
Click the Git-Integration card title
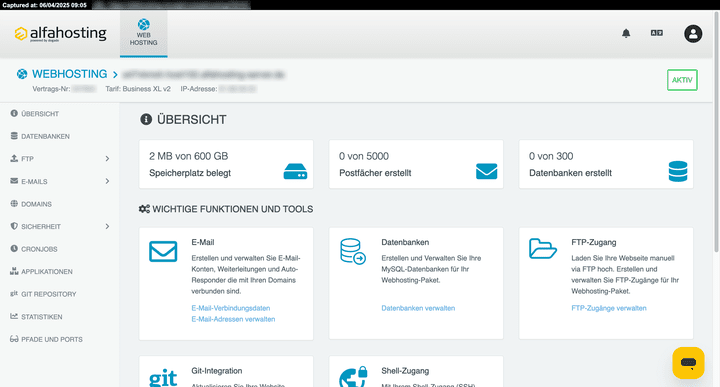tap(217, 370)
